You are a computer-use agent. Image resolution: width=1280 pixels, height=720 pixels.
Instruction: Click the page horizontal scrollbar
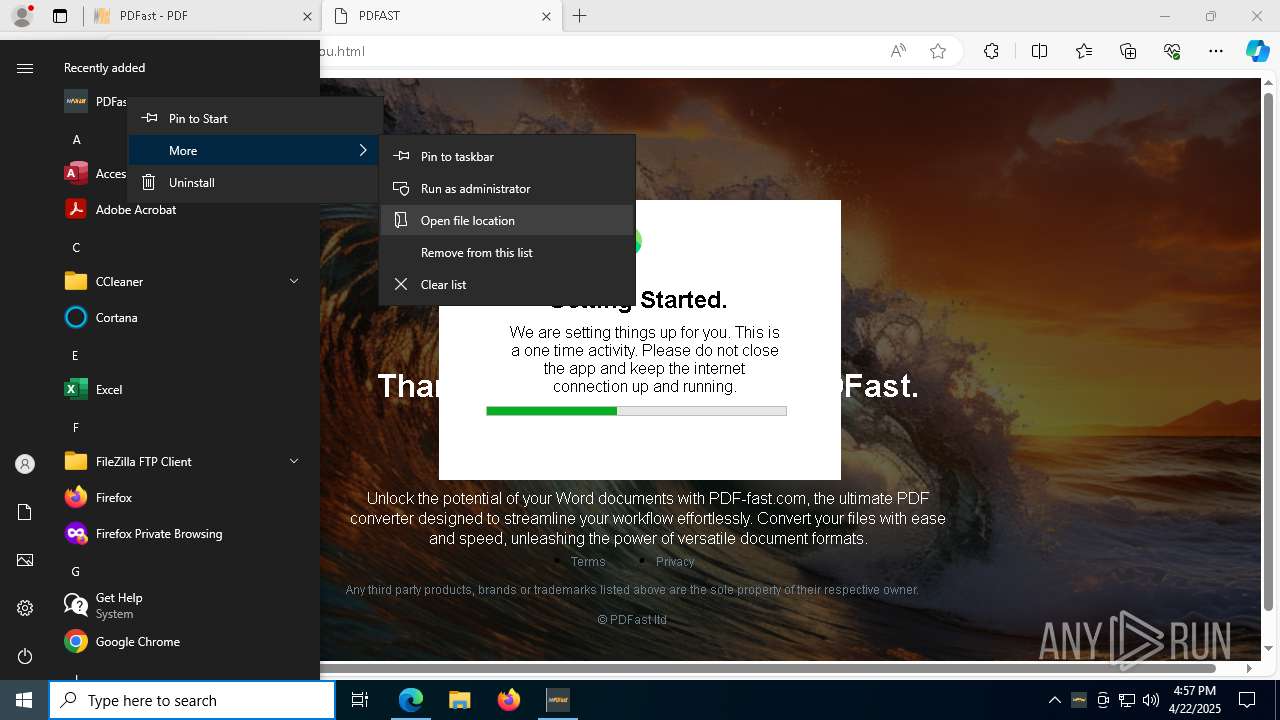click(x=768, y=668)
